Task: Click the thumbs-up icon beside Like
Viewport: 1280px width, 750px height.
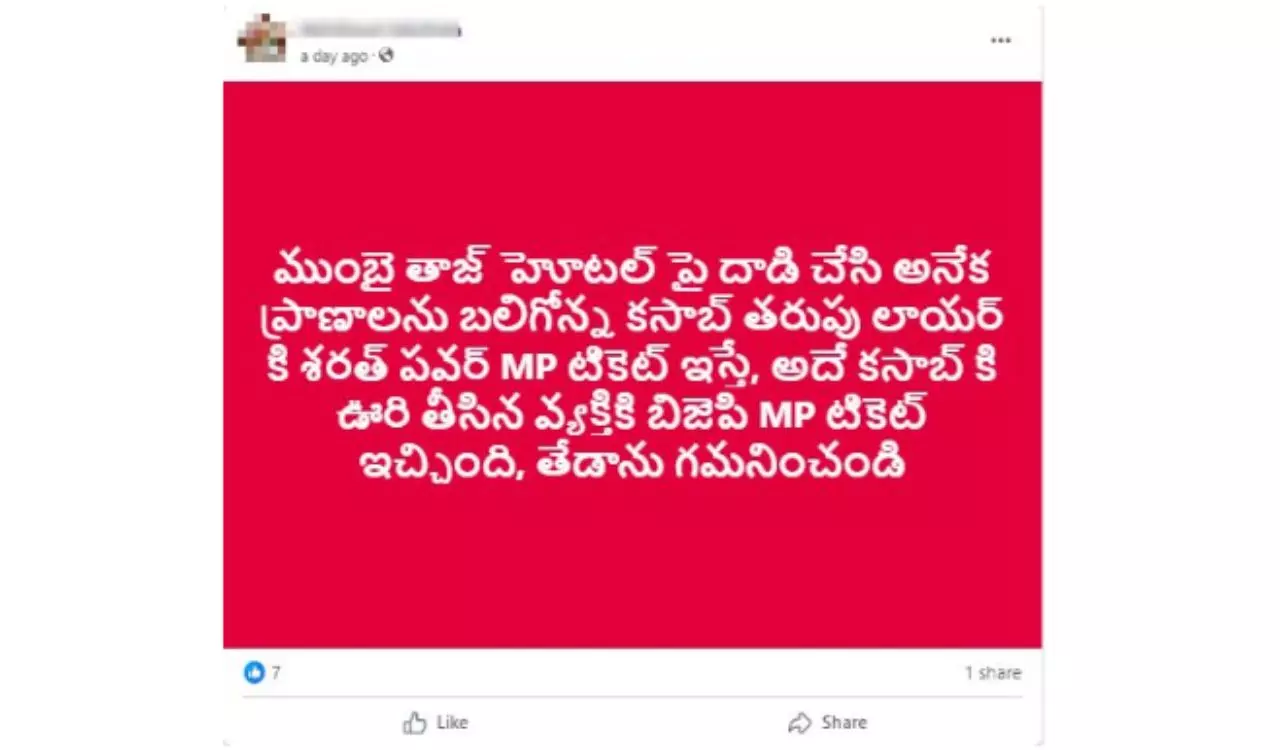Action: (x=415, y=722)
